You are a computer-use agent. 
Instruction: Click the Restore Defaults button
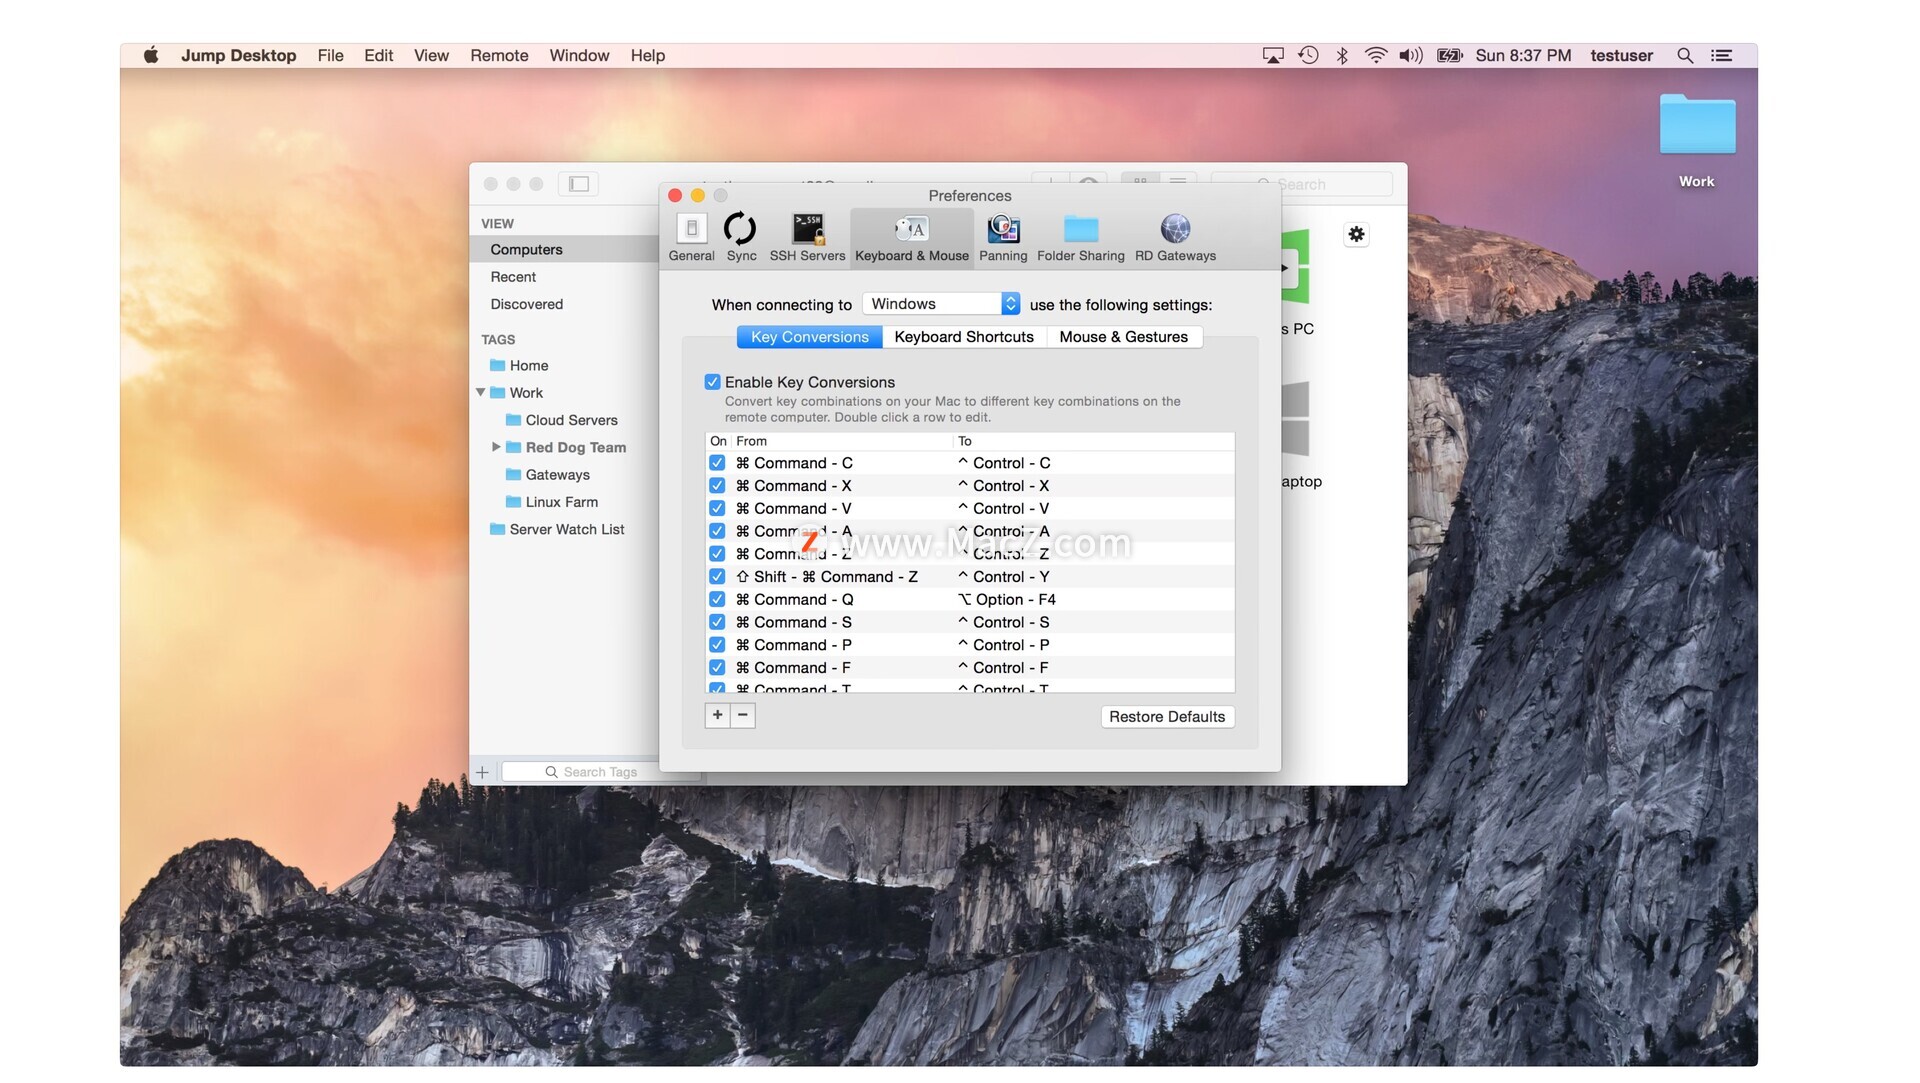point(1167,717)
